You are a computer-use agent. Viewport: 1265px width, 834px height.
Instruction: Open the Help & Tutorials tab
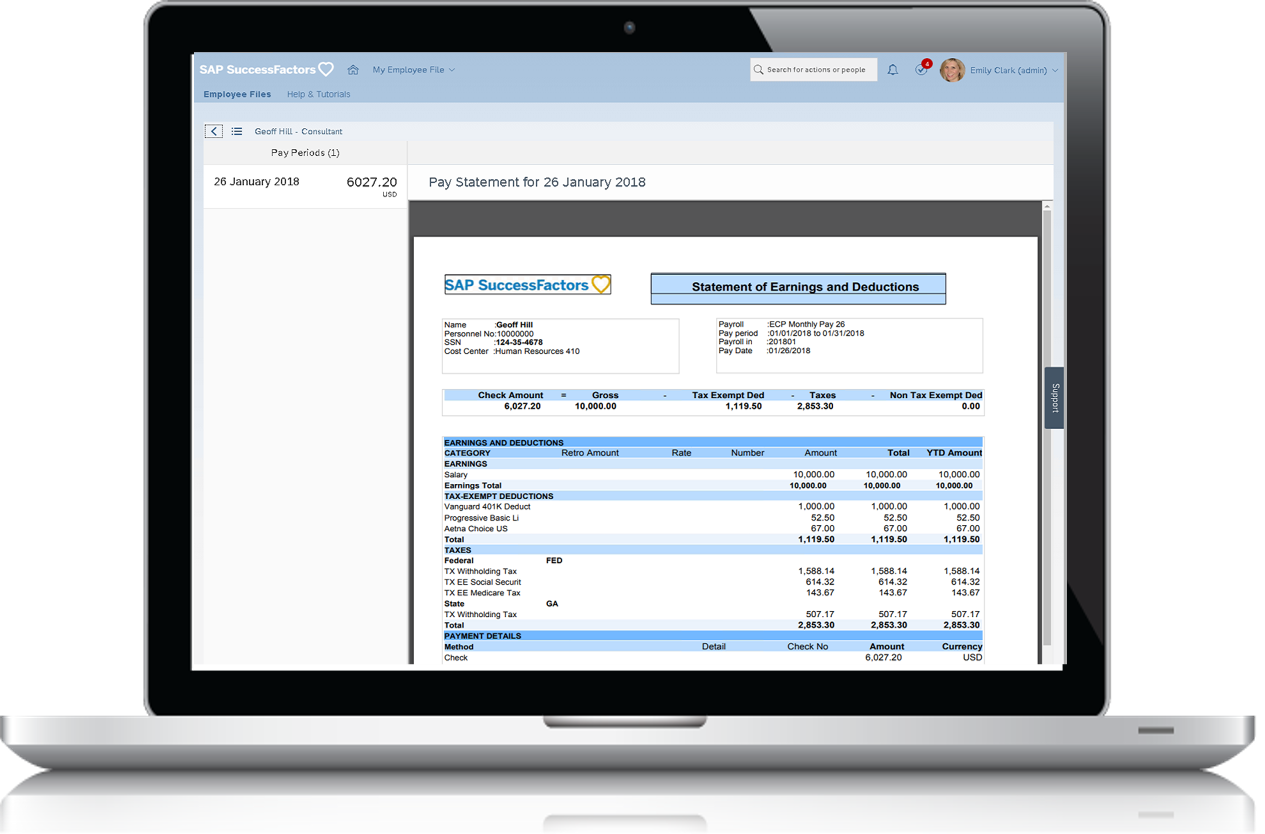(x=319, y=94)
